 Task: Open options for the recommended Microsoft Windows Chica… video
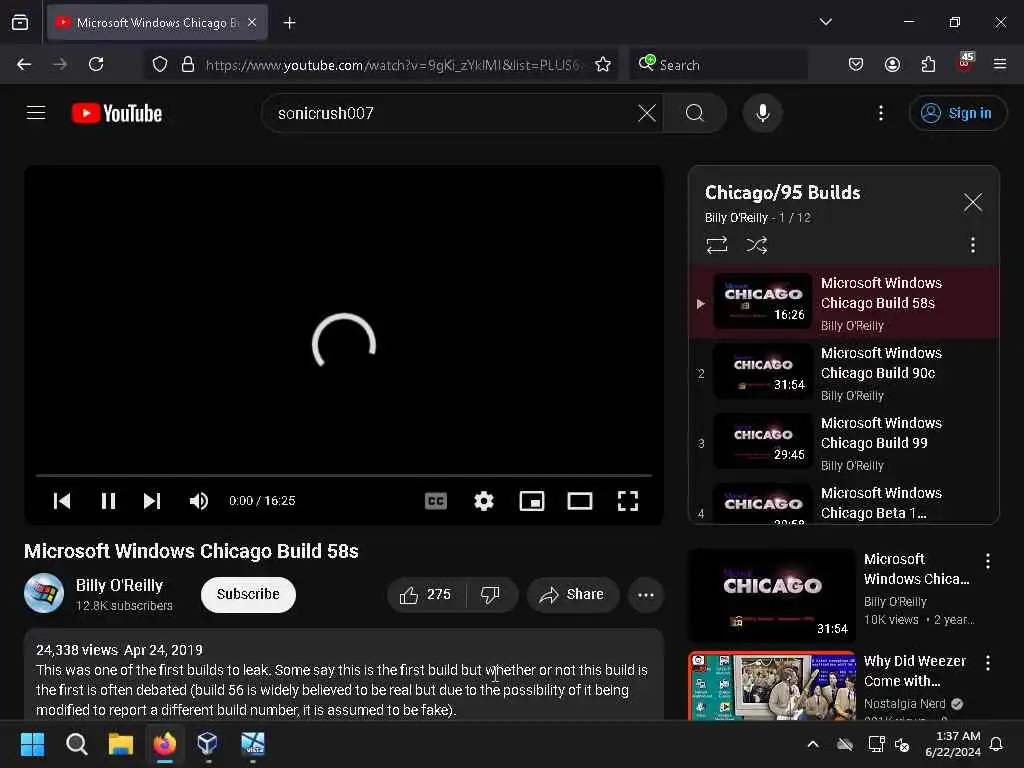[x=988, y=560]
